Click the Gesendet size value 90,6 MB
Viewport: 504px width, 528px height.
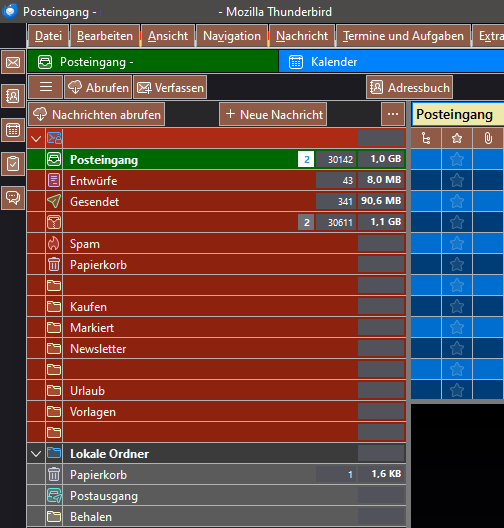pos(381,201)
